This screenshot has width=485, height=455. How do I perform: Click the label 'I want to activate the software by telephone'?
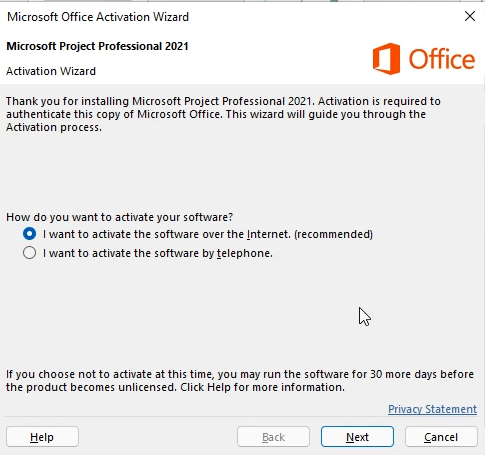click(x=158, y=253)
